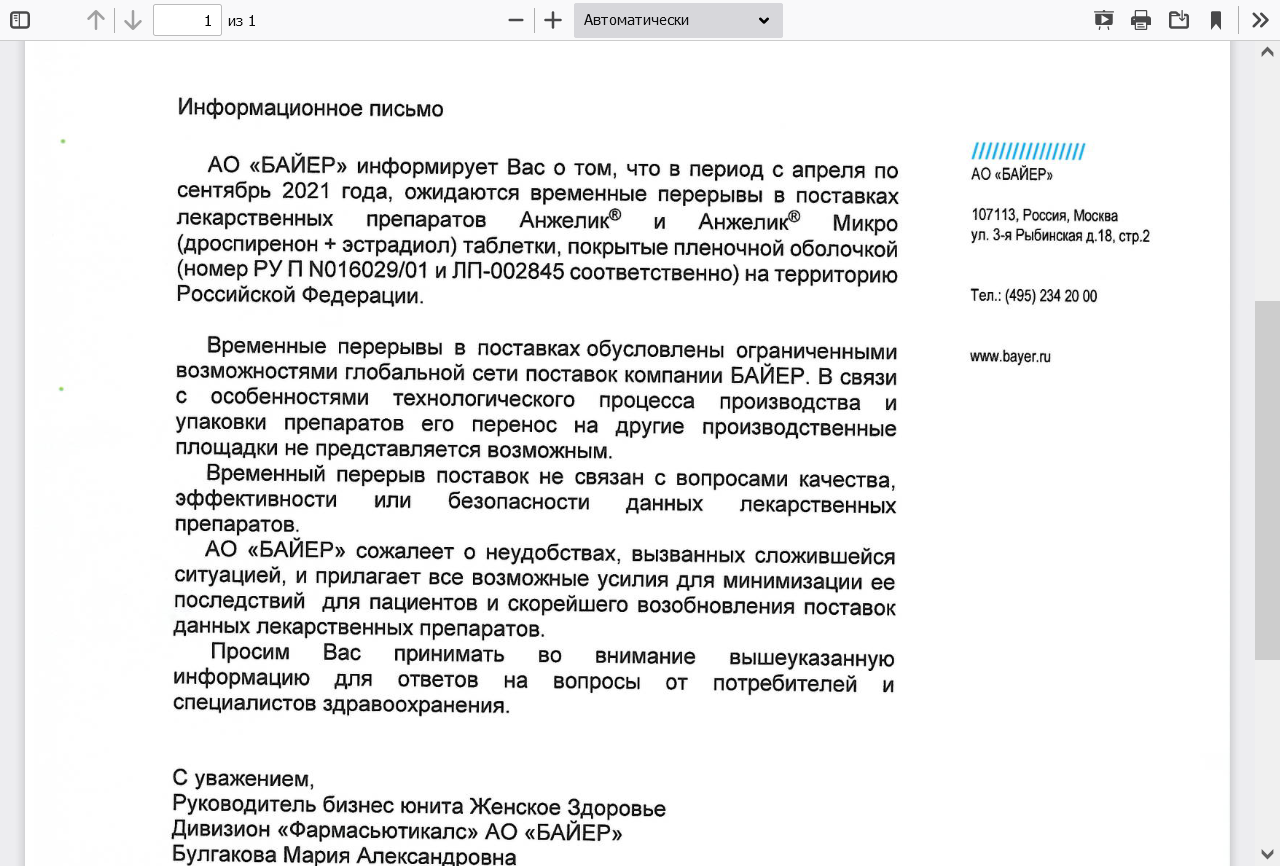Click the vertical scrollbar thumb
Image resolution: width=1280 pixels, height=866 pixels.
pos(1267,480)
